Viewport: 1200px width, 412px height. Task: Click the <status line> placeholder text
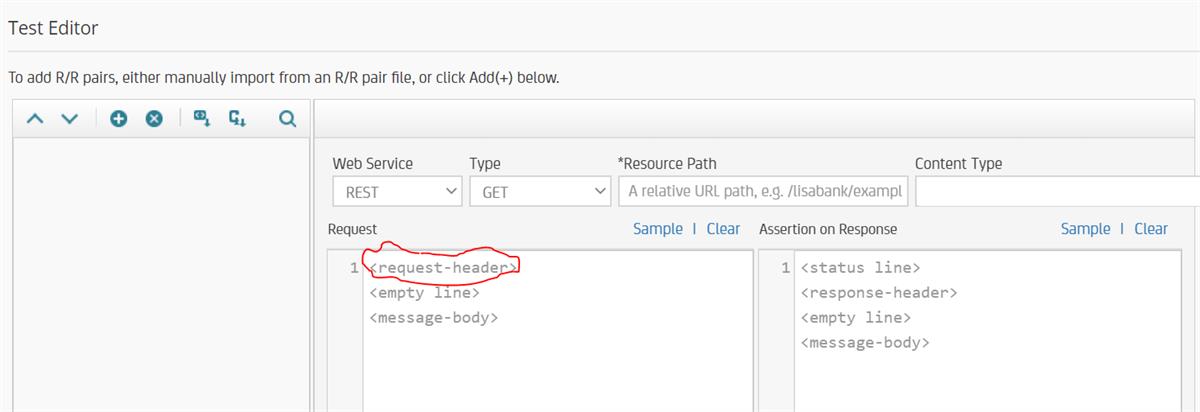click(x=861, y=268)
